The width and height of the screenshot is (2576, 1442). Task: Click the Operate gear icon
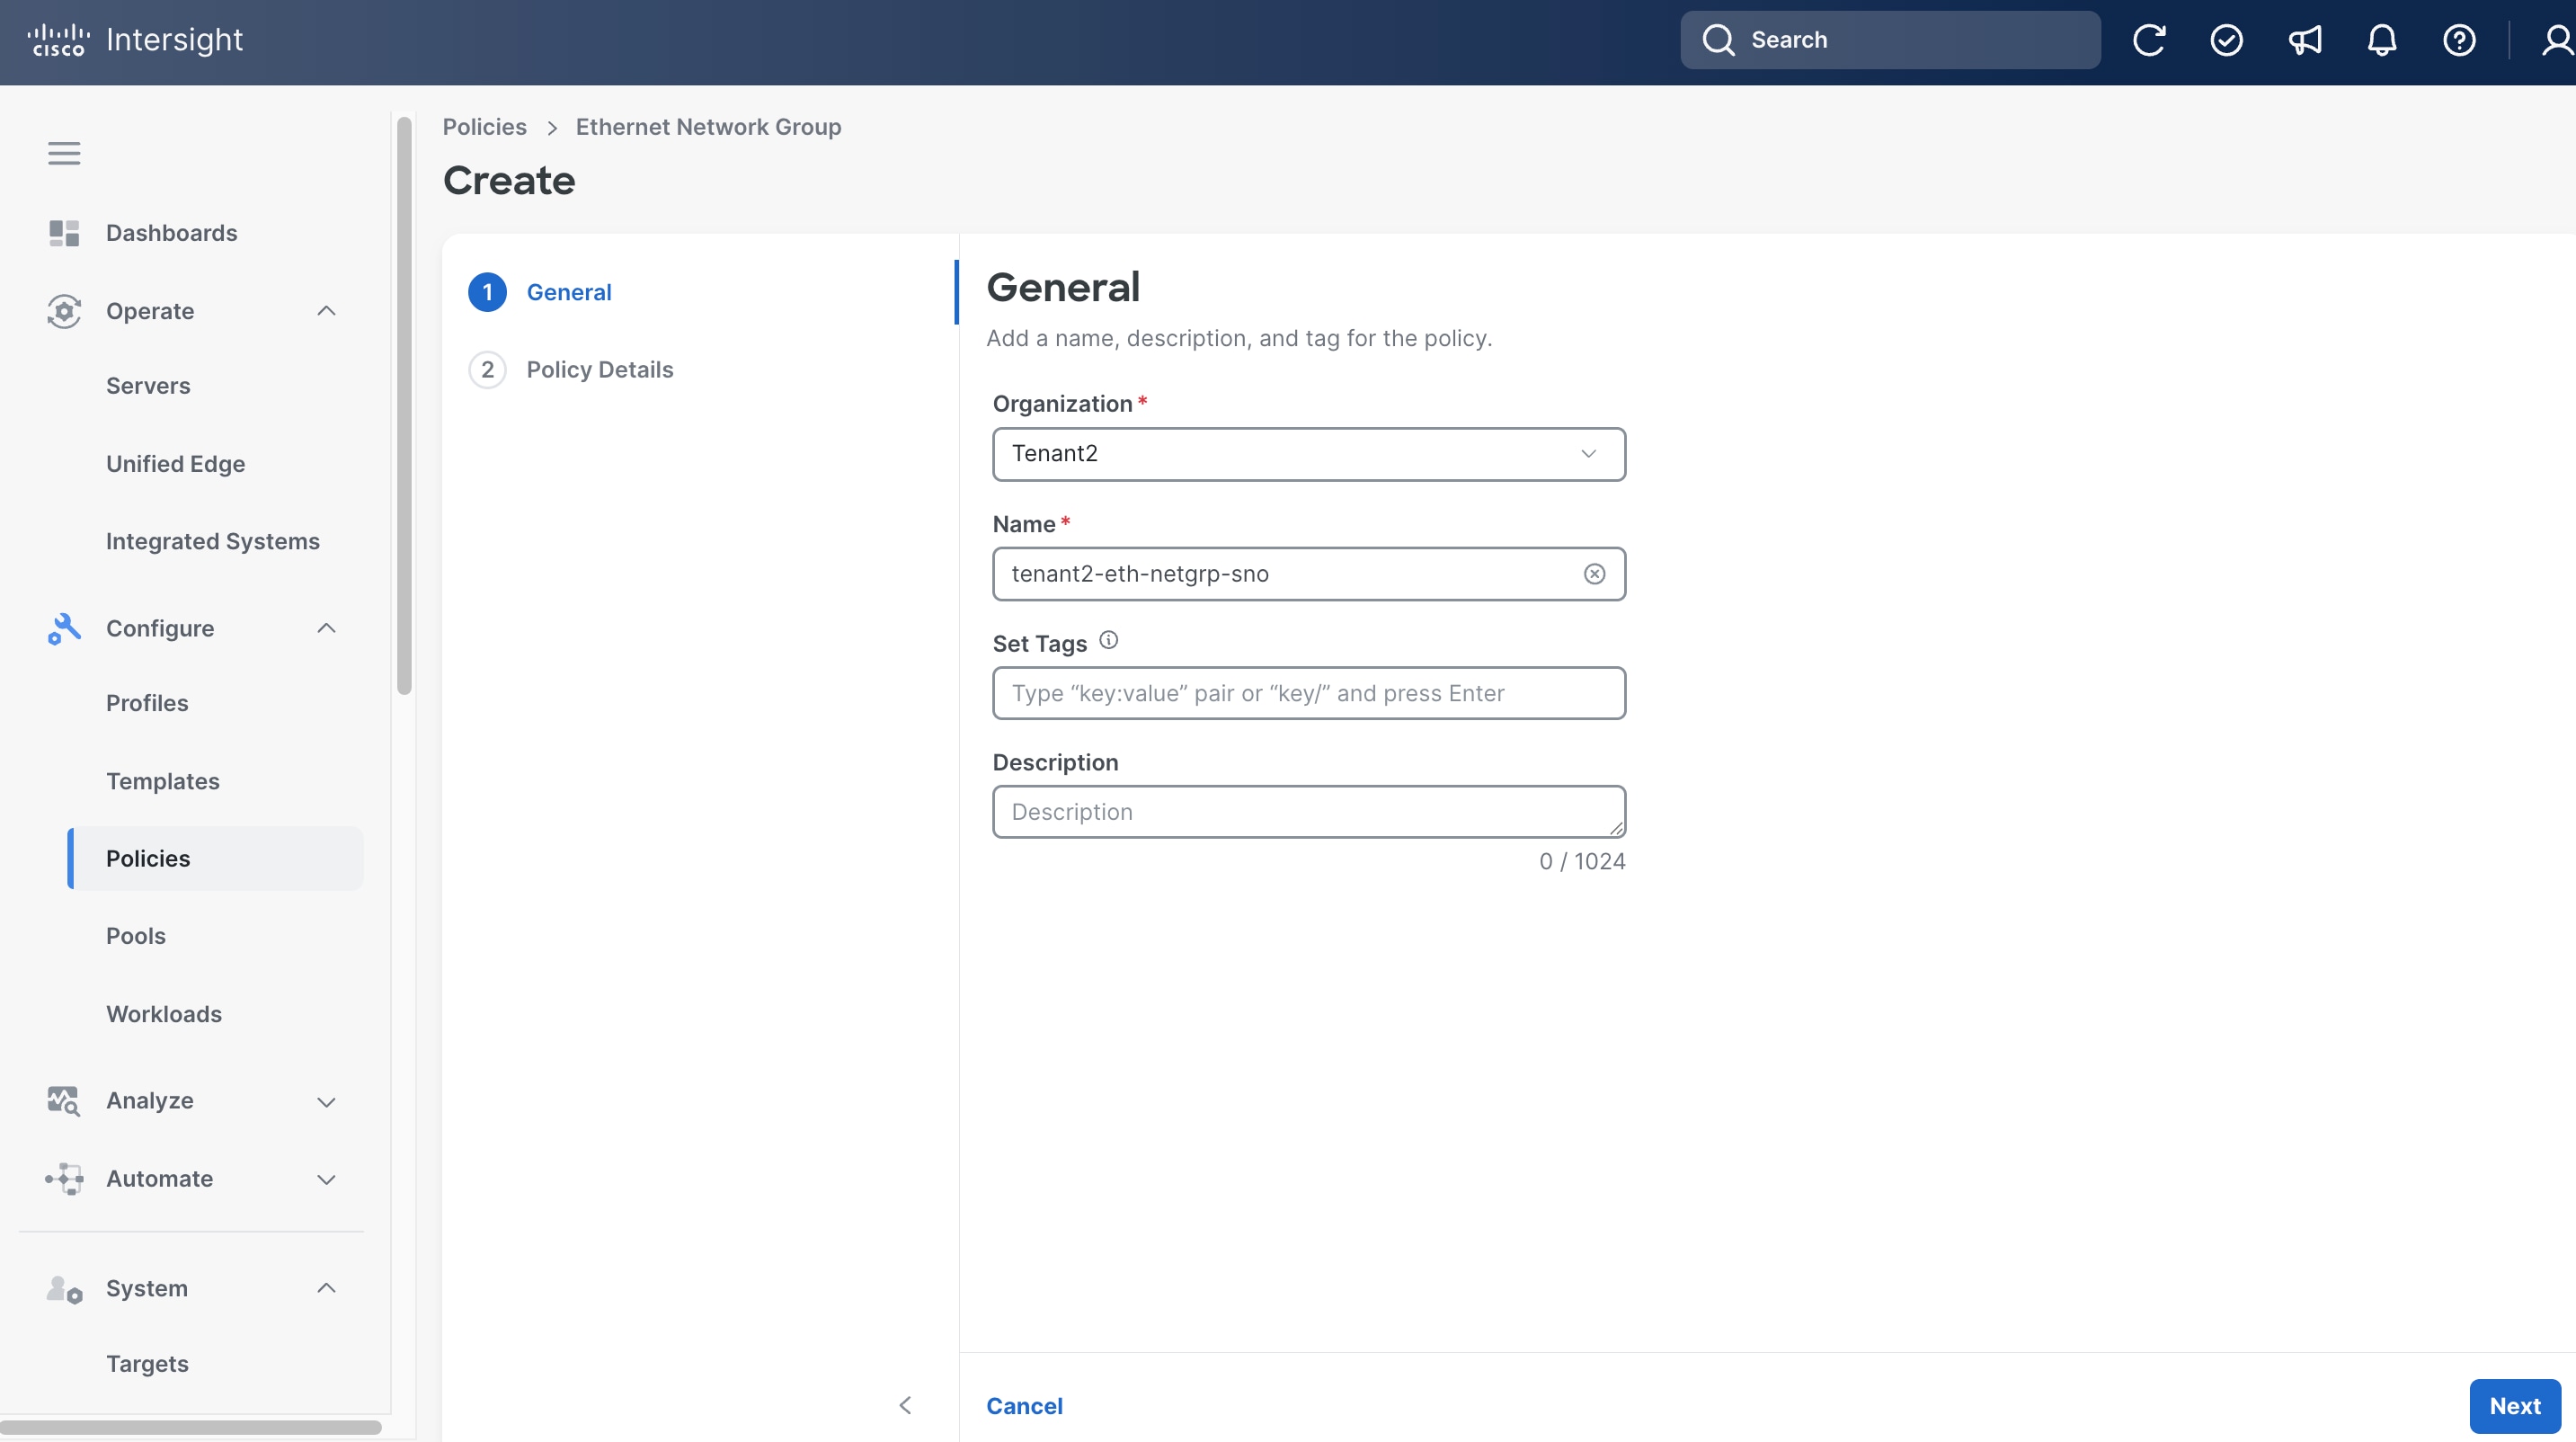pyautogui.click(x=64, y=311)
